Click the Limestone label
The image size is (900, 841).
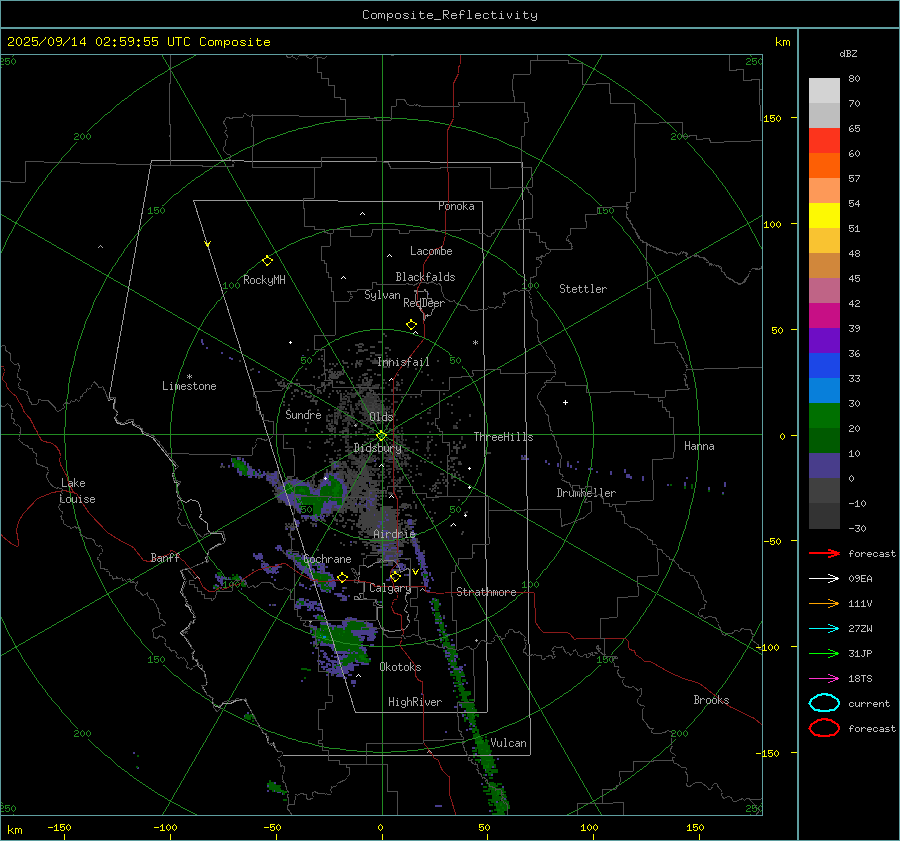(189, 386)
